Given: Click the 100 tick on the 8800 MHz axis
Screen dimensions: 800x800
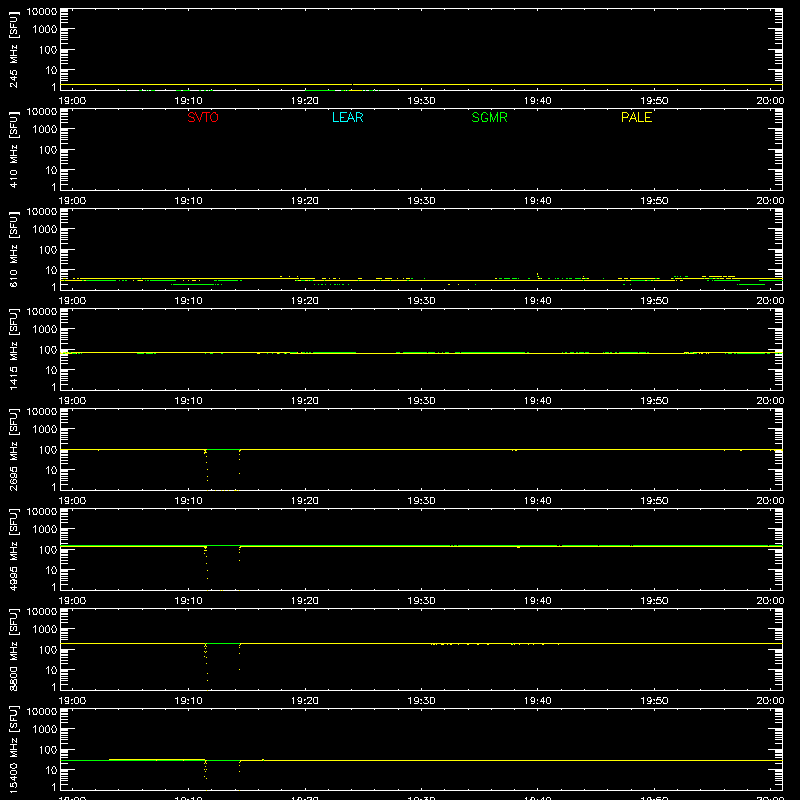Looking at the screenshot, I should [48, 650].
